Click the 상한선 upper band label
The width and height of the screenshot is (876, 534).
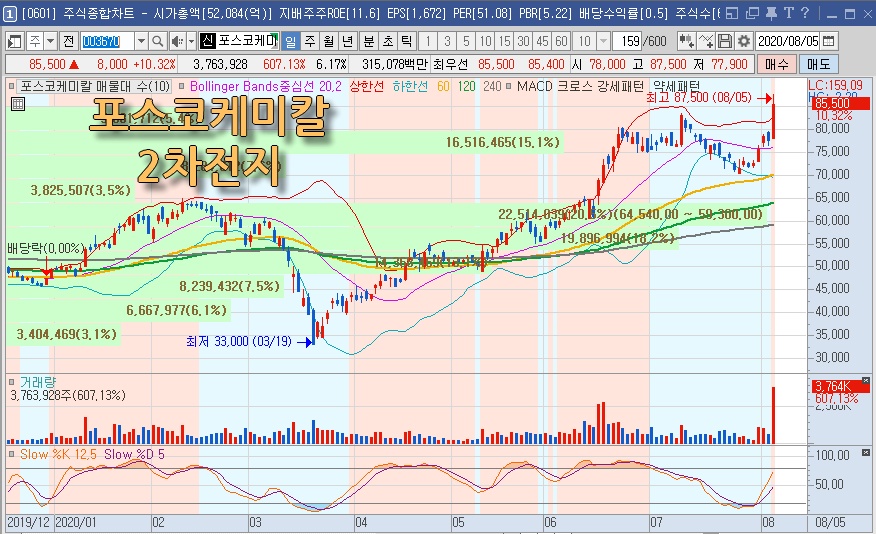tap(366, 87)
